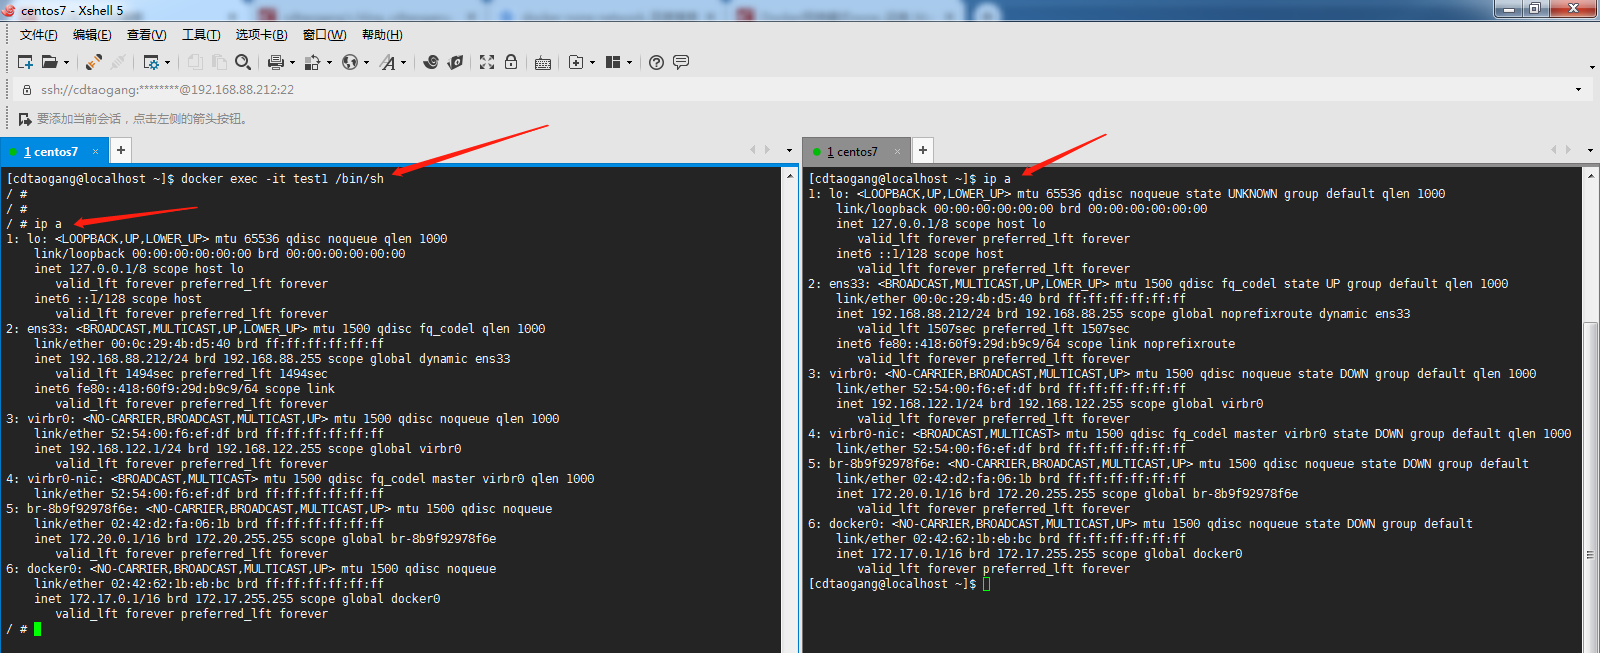Screen dimensions: 1600x653
Task: Expand the Font dropdown arrow
Action: pos(404,62)
